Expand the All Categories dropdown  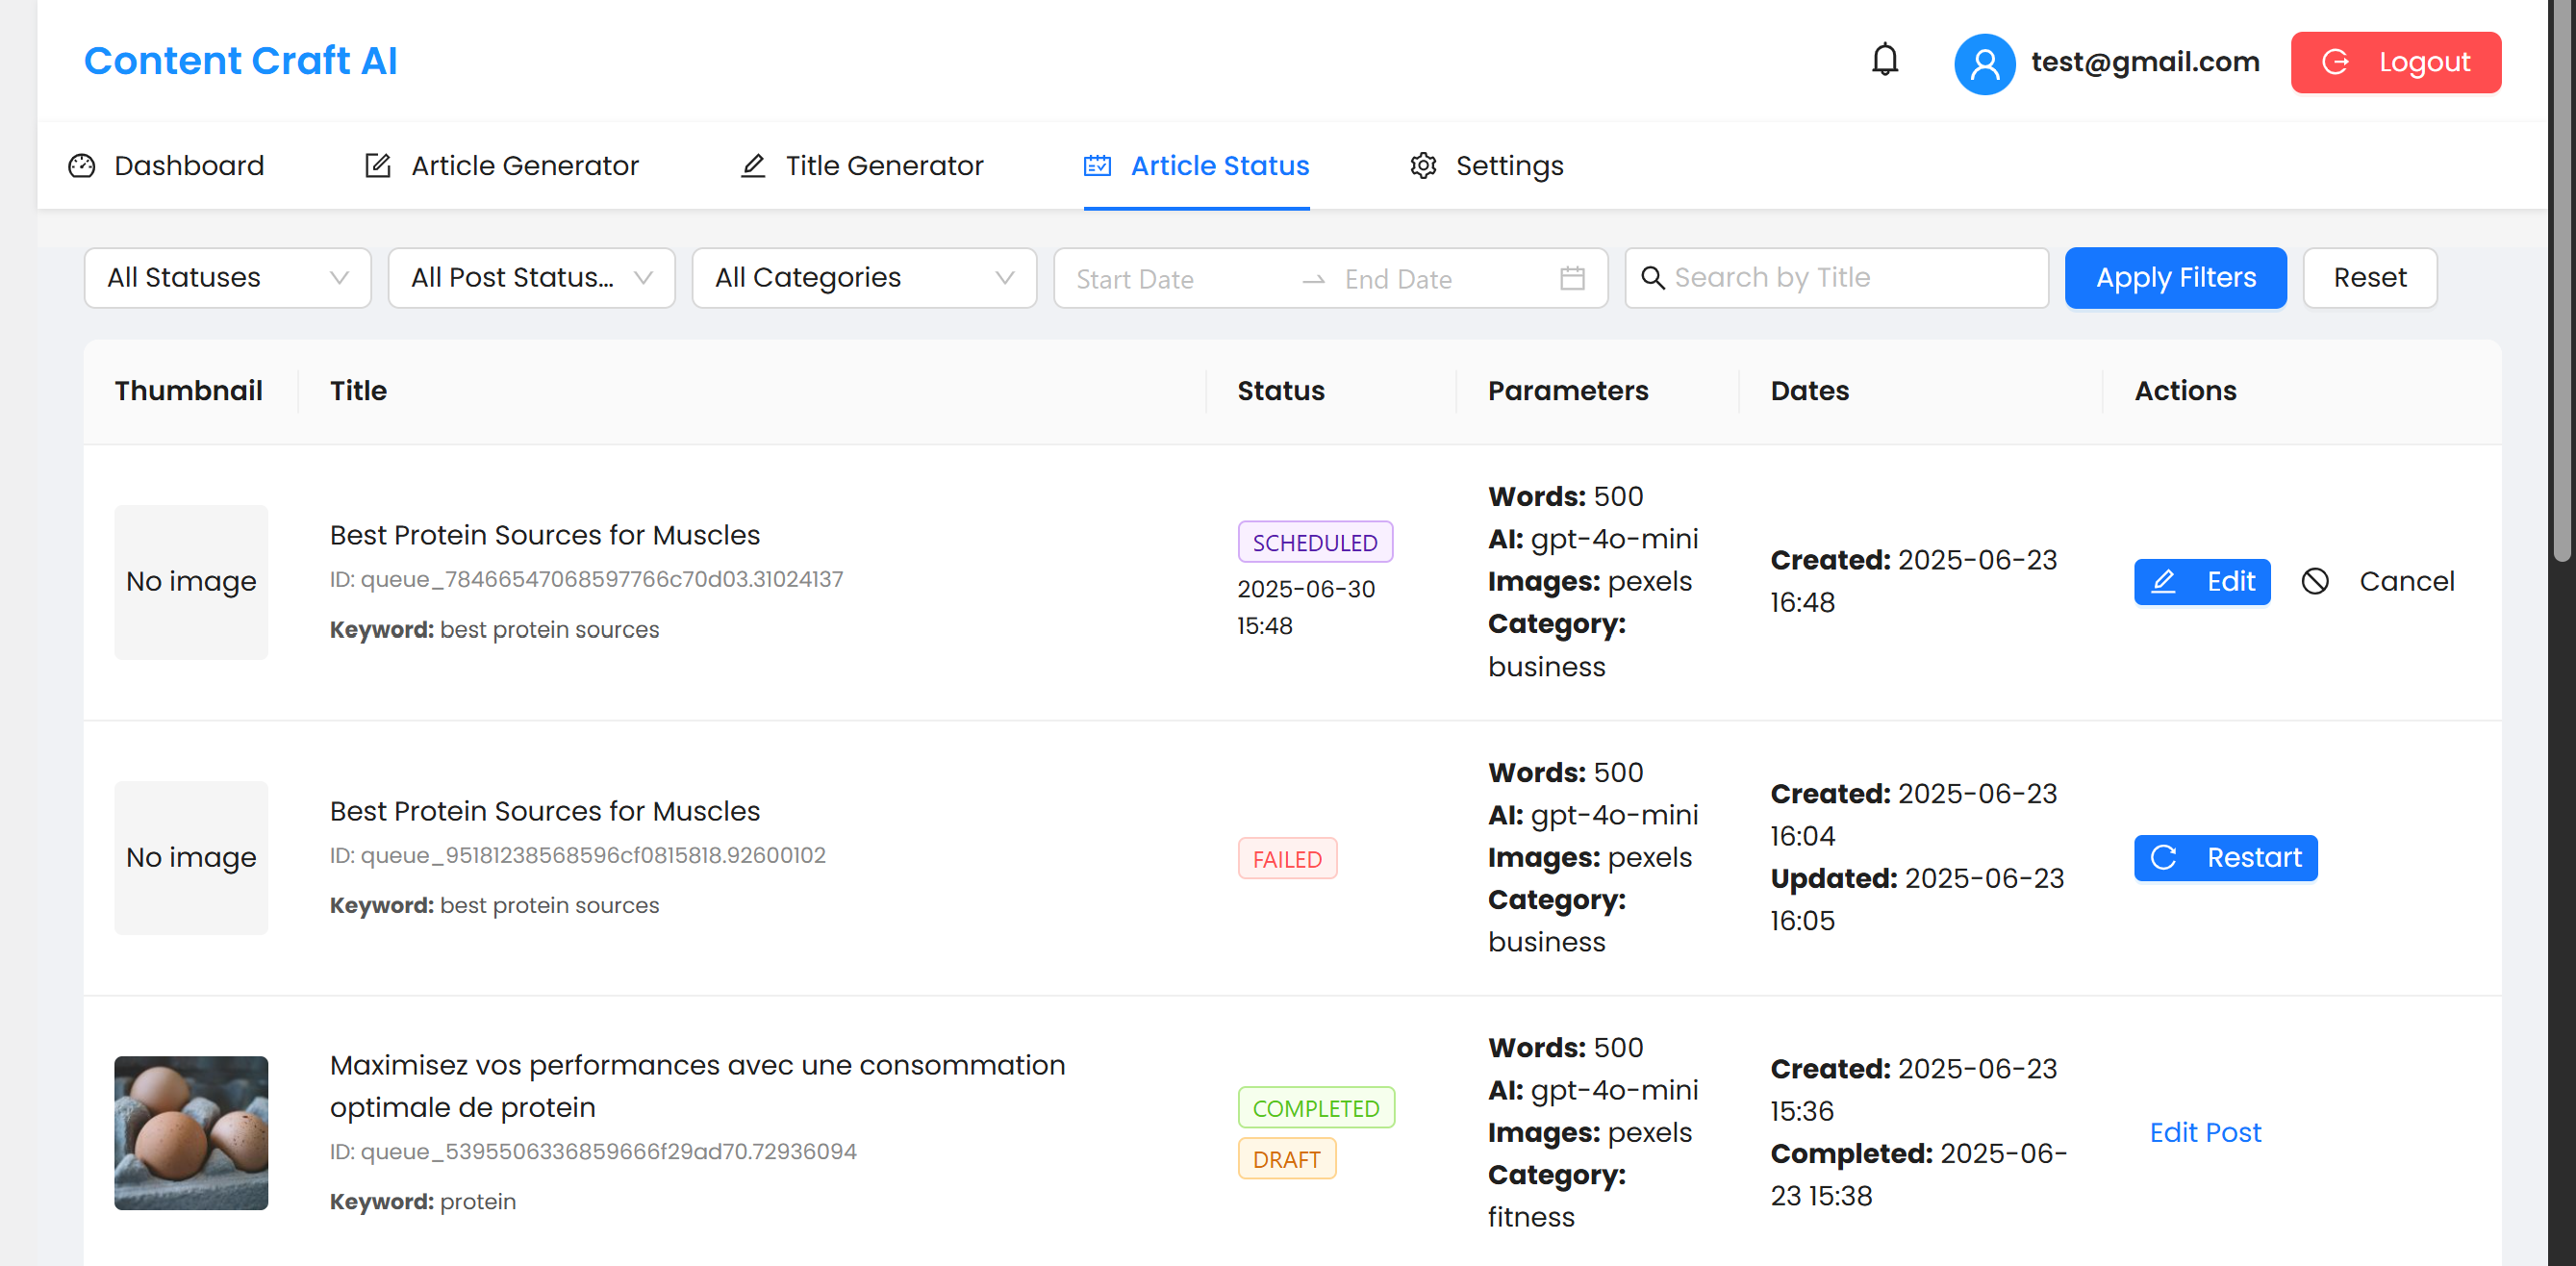tap(864, 278)
